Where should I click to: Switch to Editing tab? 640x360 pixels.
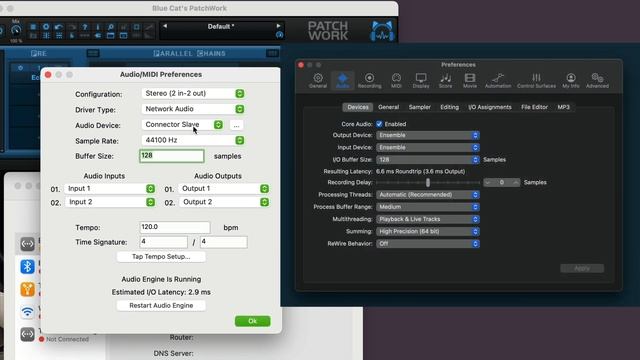[x=449, y=107]
